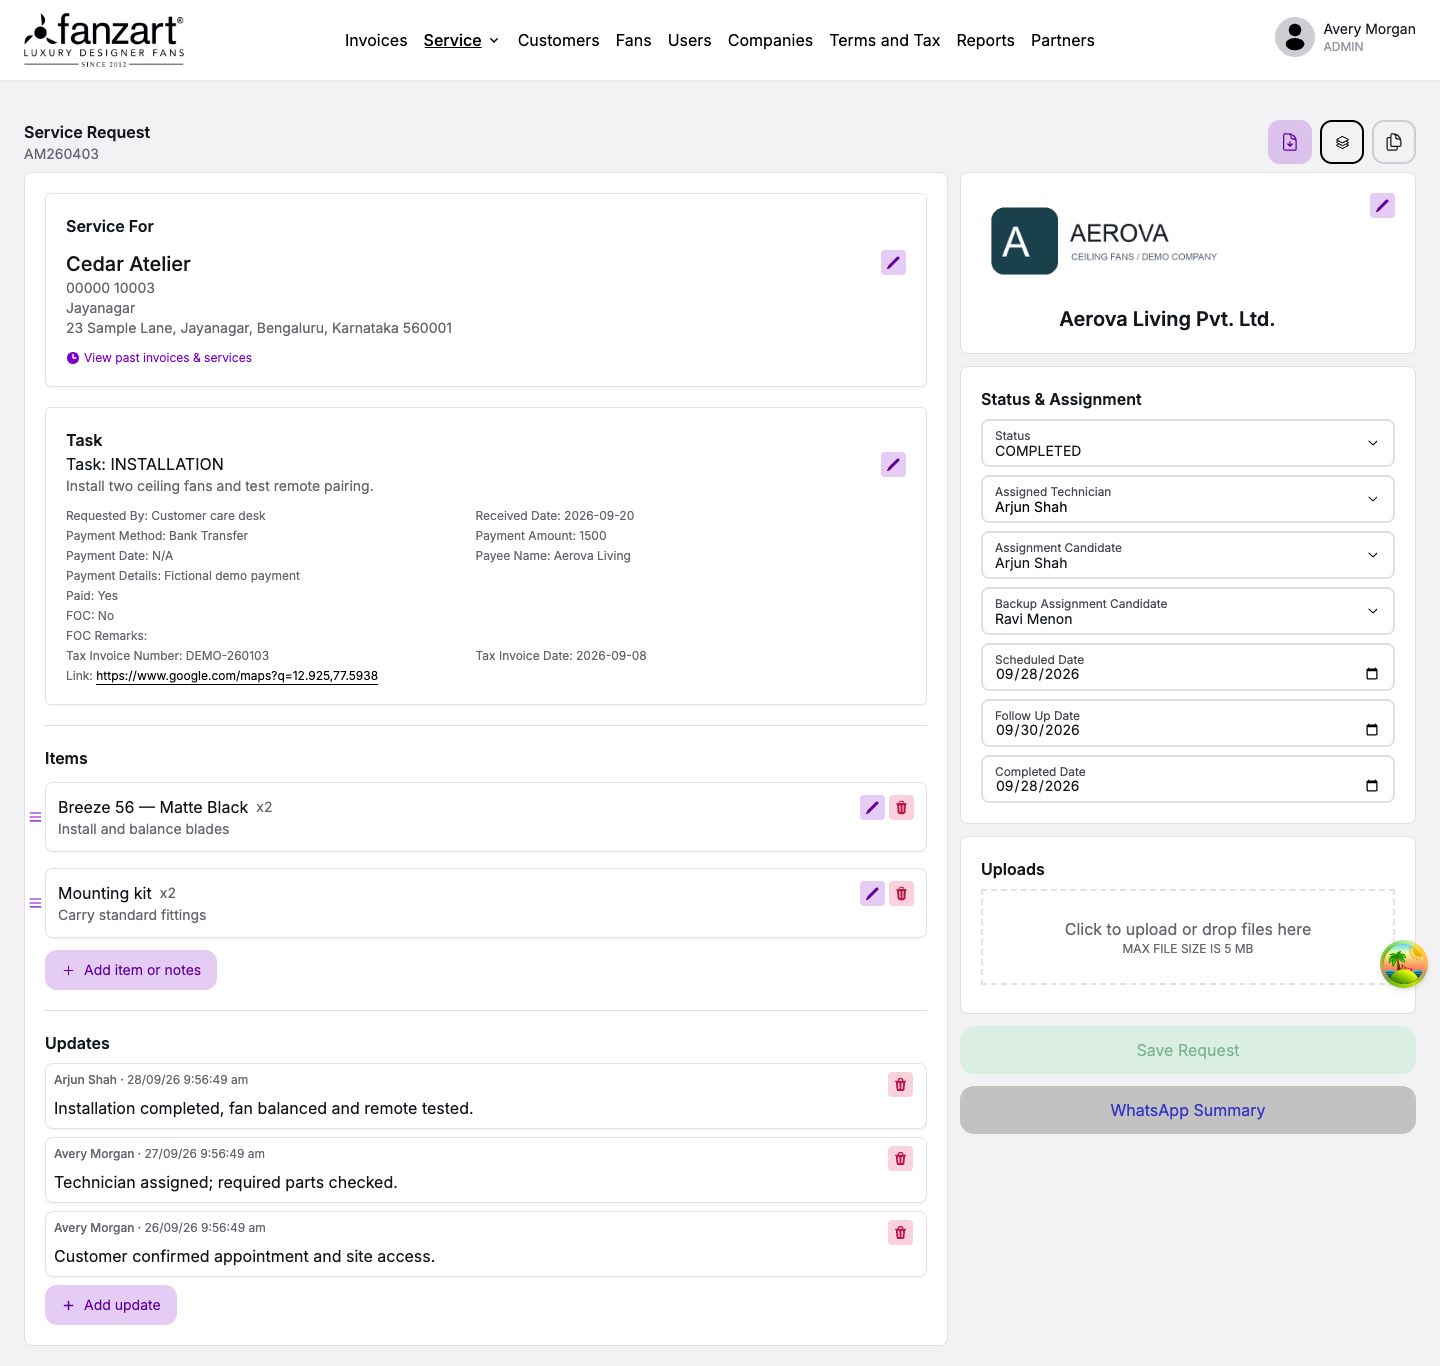
Task: Click the Breeze 56 drag handle
Action: [x=35, y=817]
